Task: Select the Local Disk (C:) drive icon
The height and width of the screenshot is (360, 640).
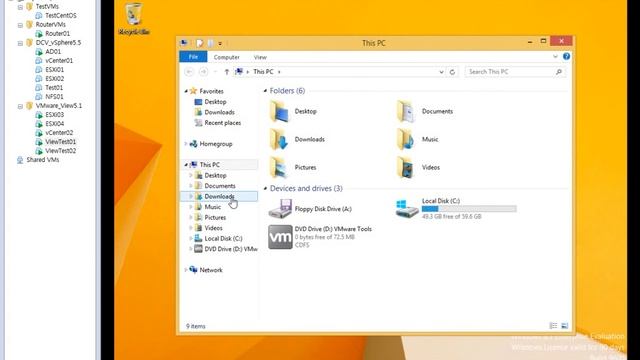Action: pos(407,209)
